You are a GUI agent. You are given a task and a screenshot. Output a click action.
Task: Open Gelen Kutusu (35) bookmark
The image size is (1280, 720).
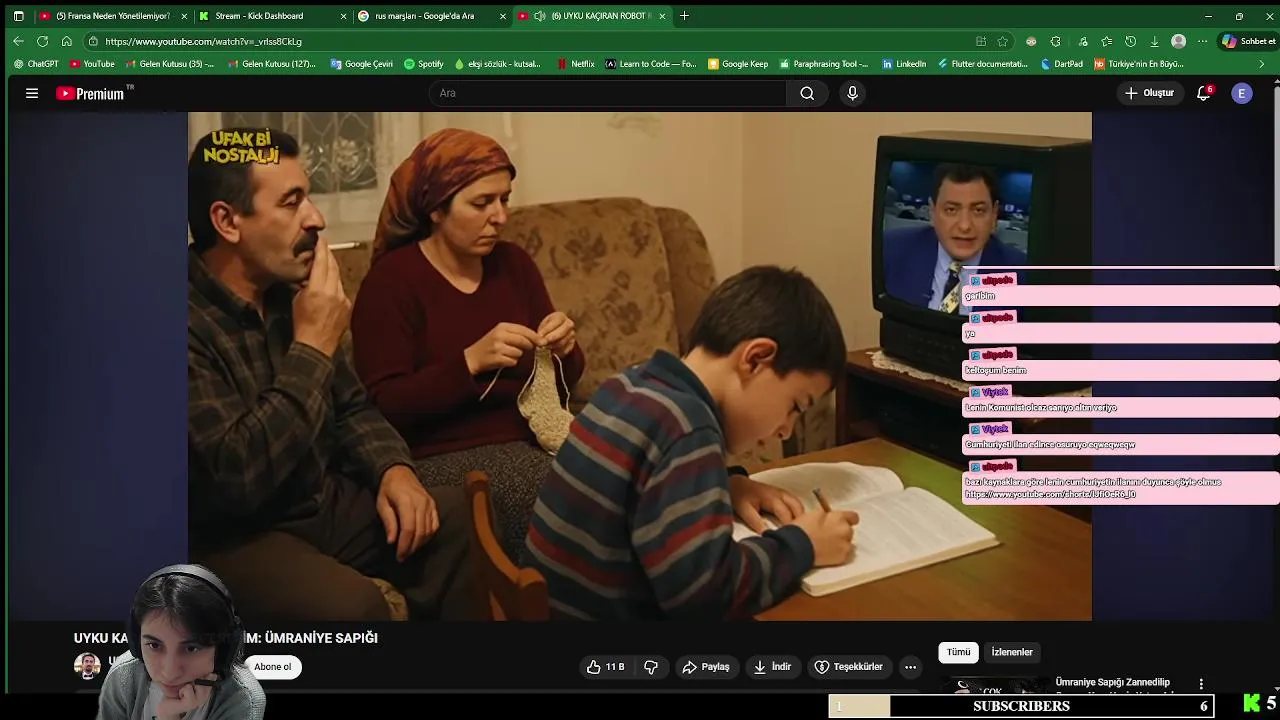170,64
